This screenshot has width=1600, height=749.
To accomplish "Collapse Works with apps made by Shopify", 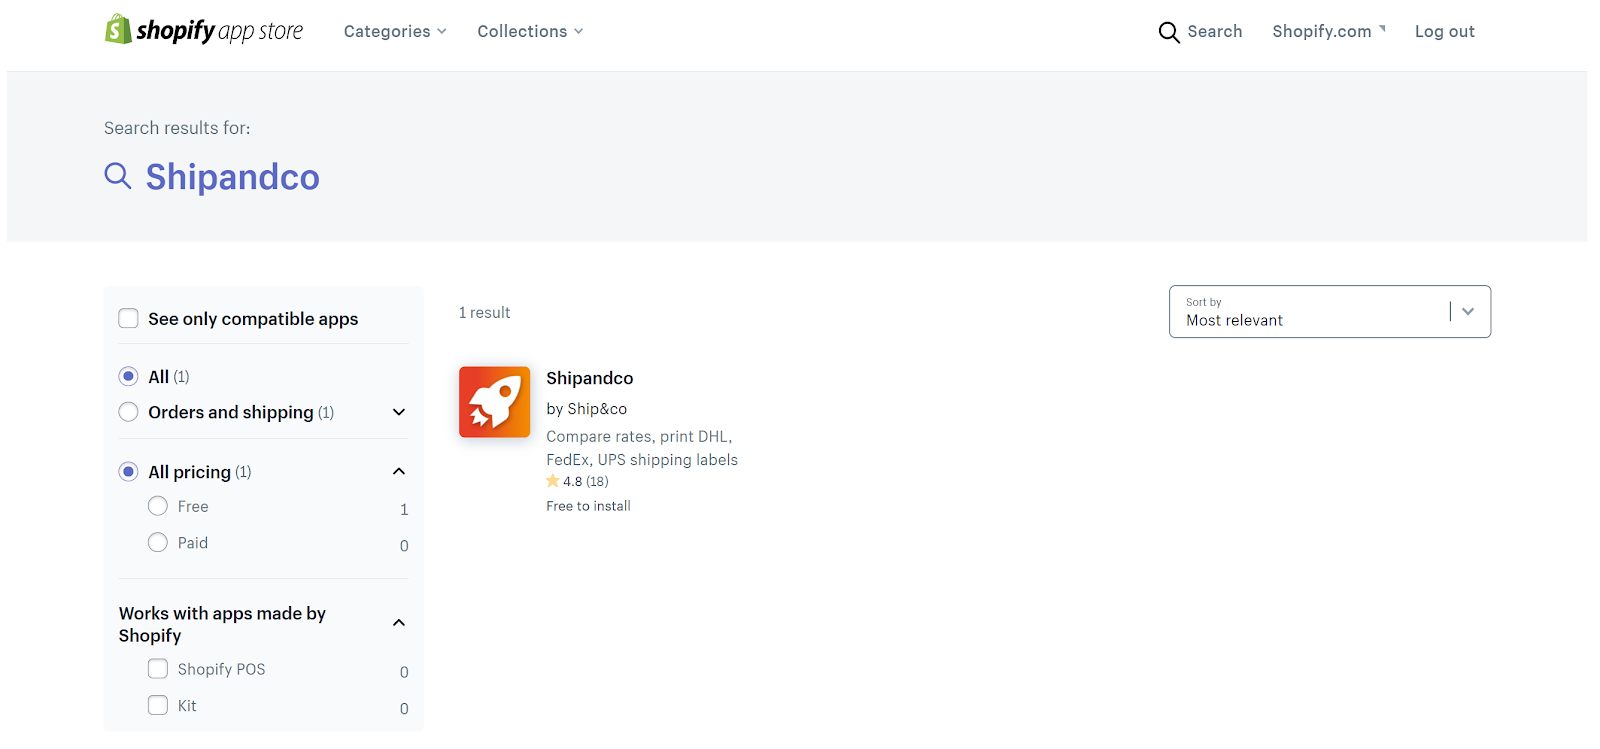I will point(399,623).
